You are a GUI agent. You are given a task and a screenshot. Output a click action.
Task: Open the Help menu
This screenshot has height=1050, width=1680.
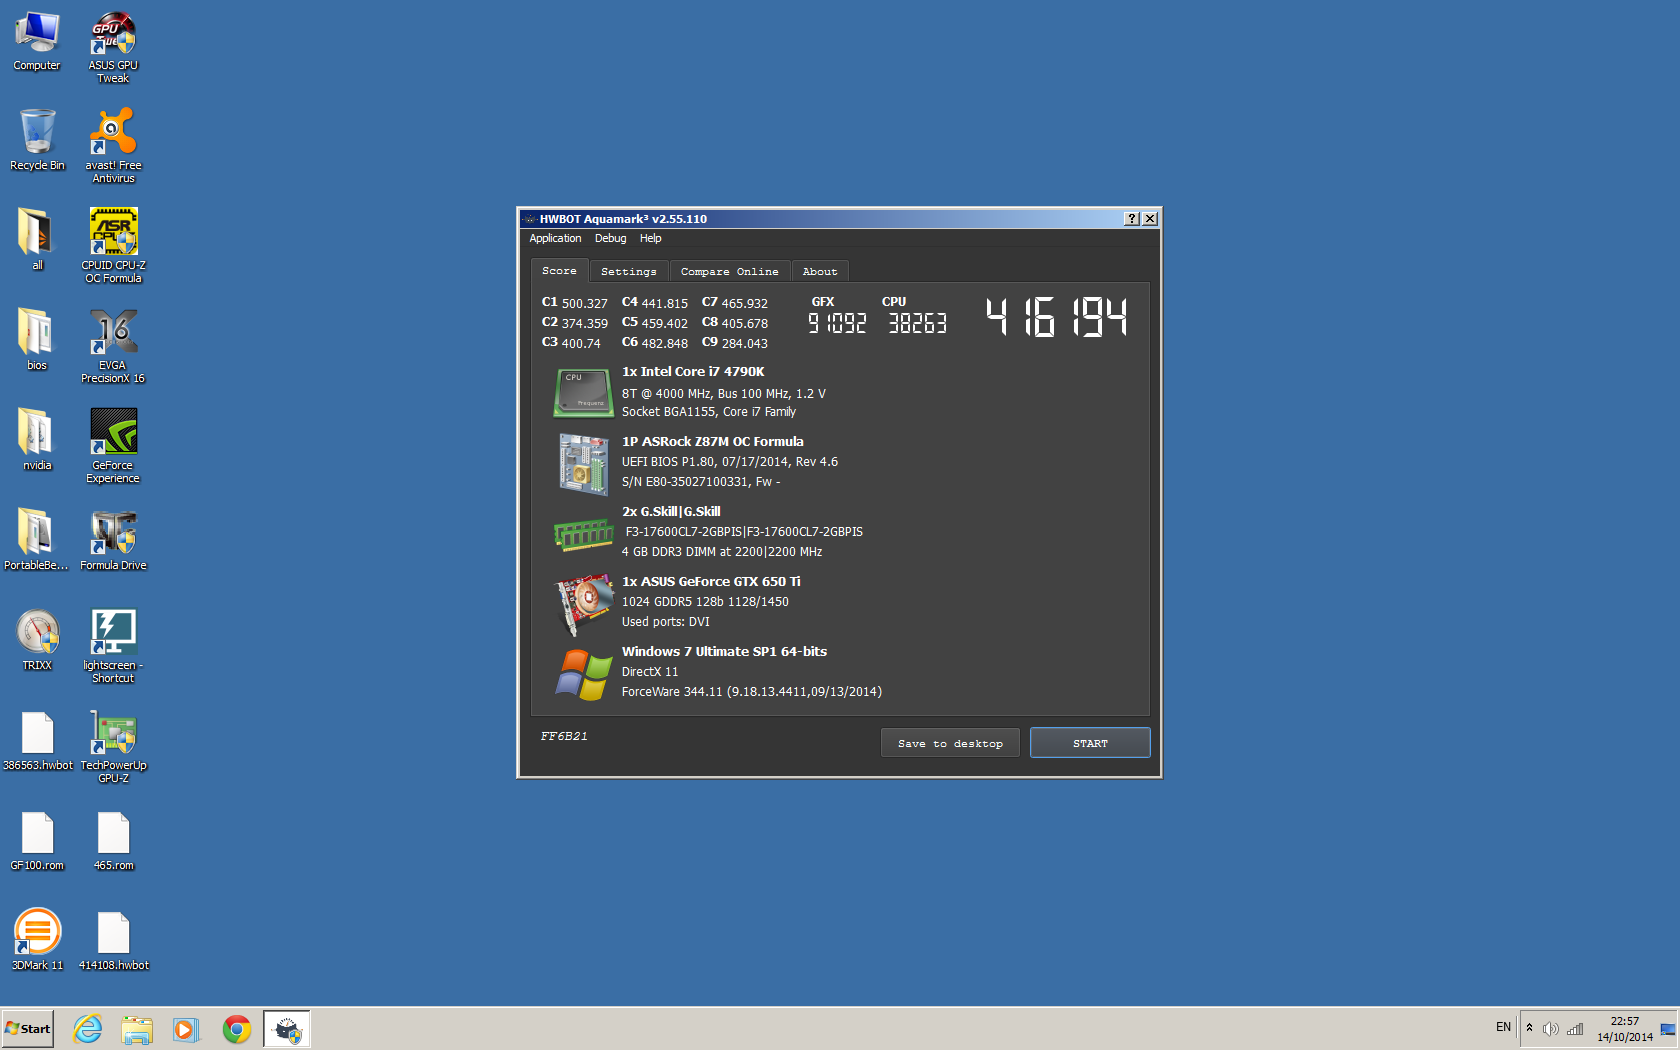650,238
